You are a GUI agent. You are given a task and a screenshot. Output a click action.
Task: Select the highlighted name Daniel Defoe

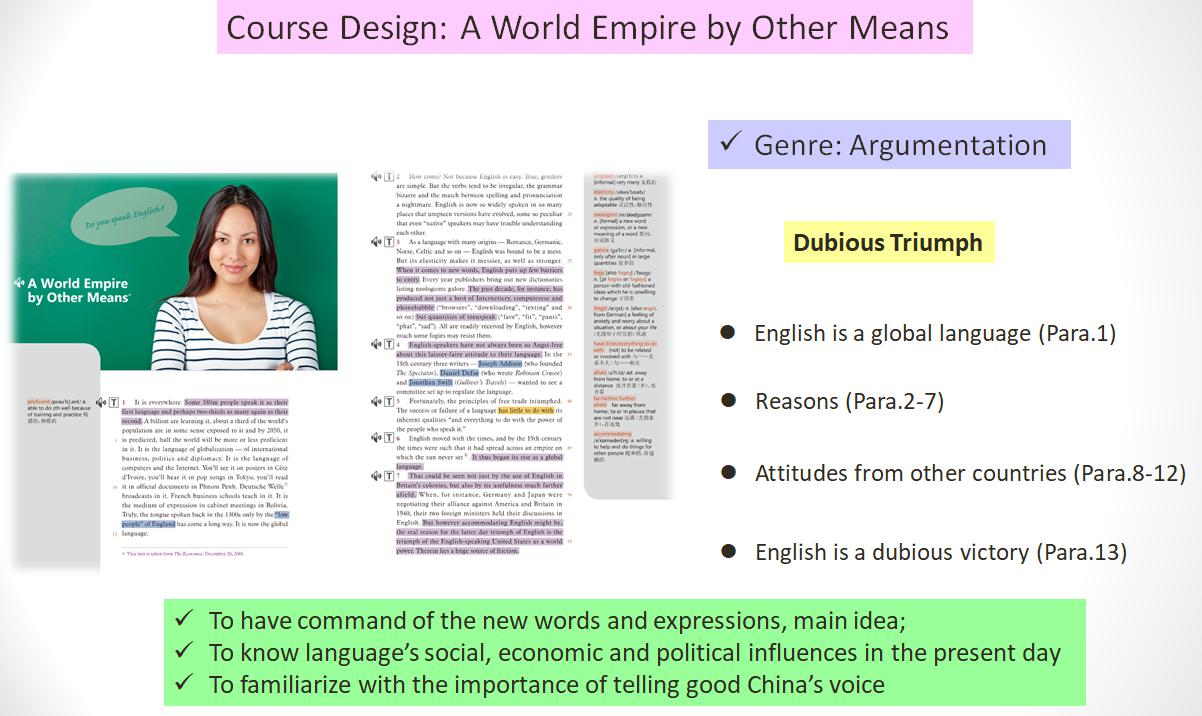tap(459, 373)
